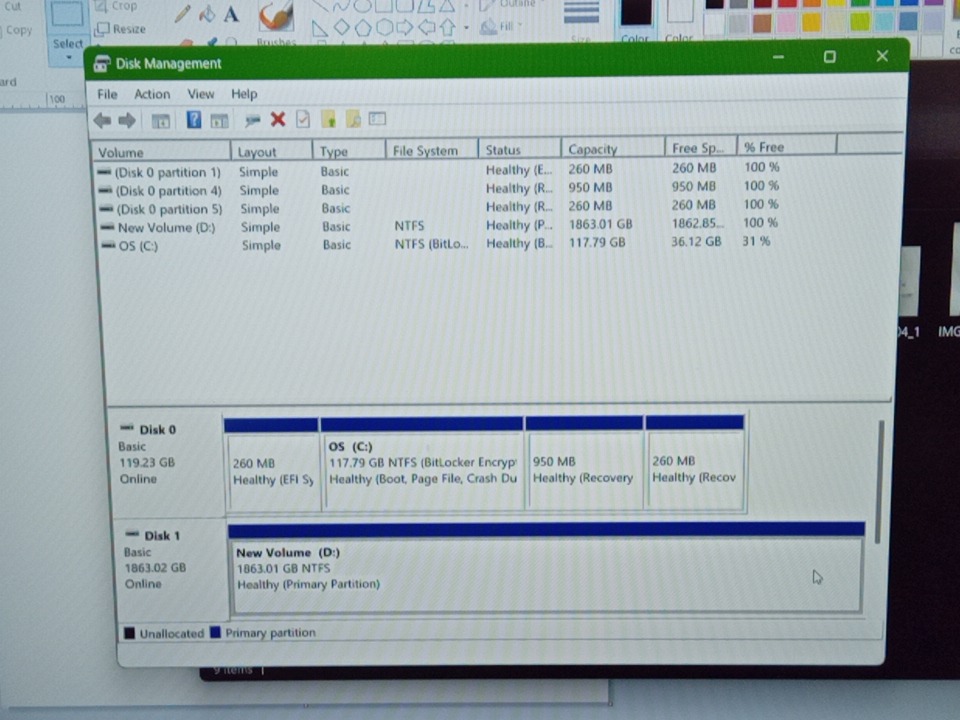Open the line Size selector in Paint

[x=580, y=21]
